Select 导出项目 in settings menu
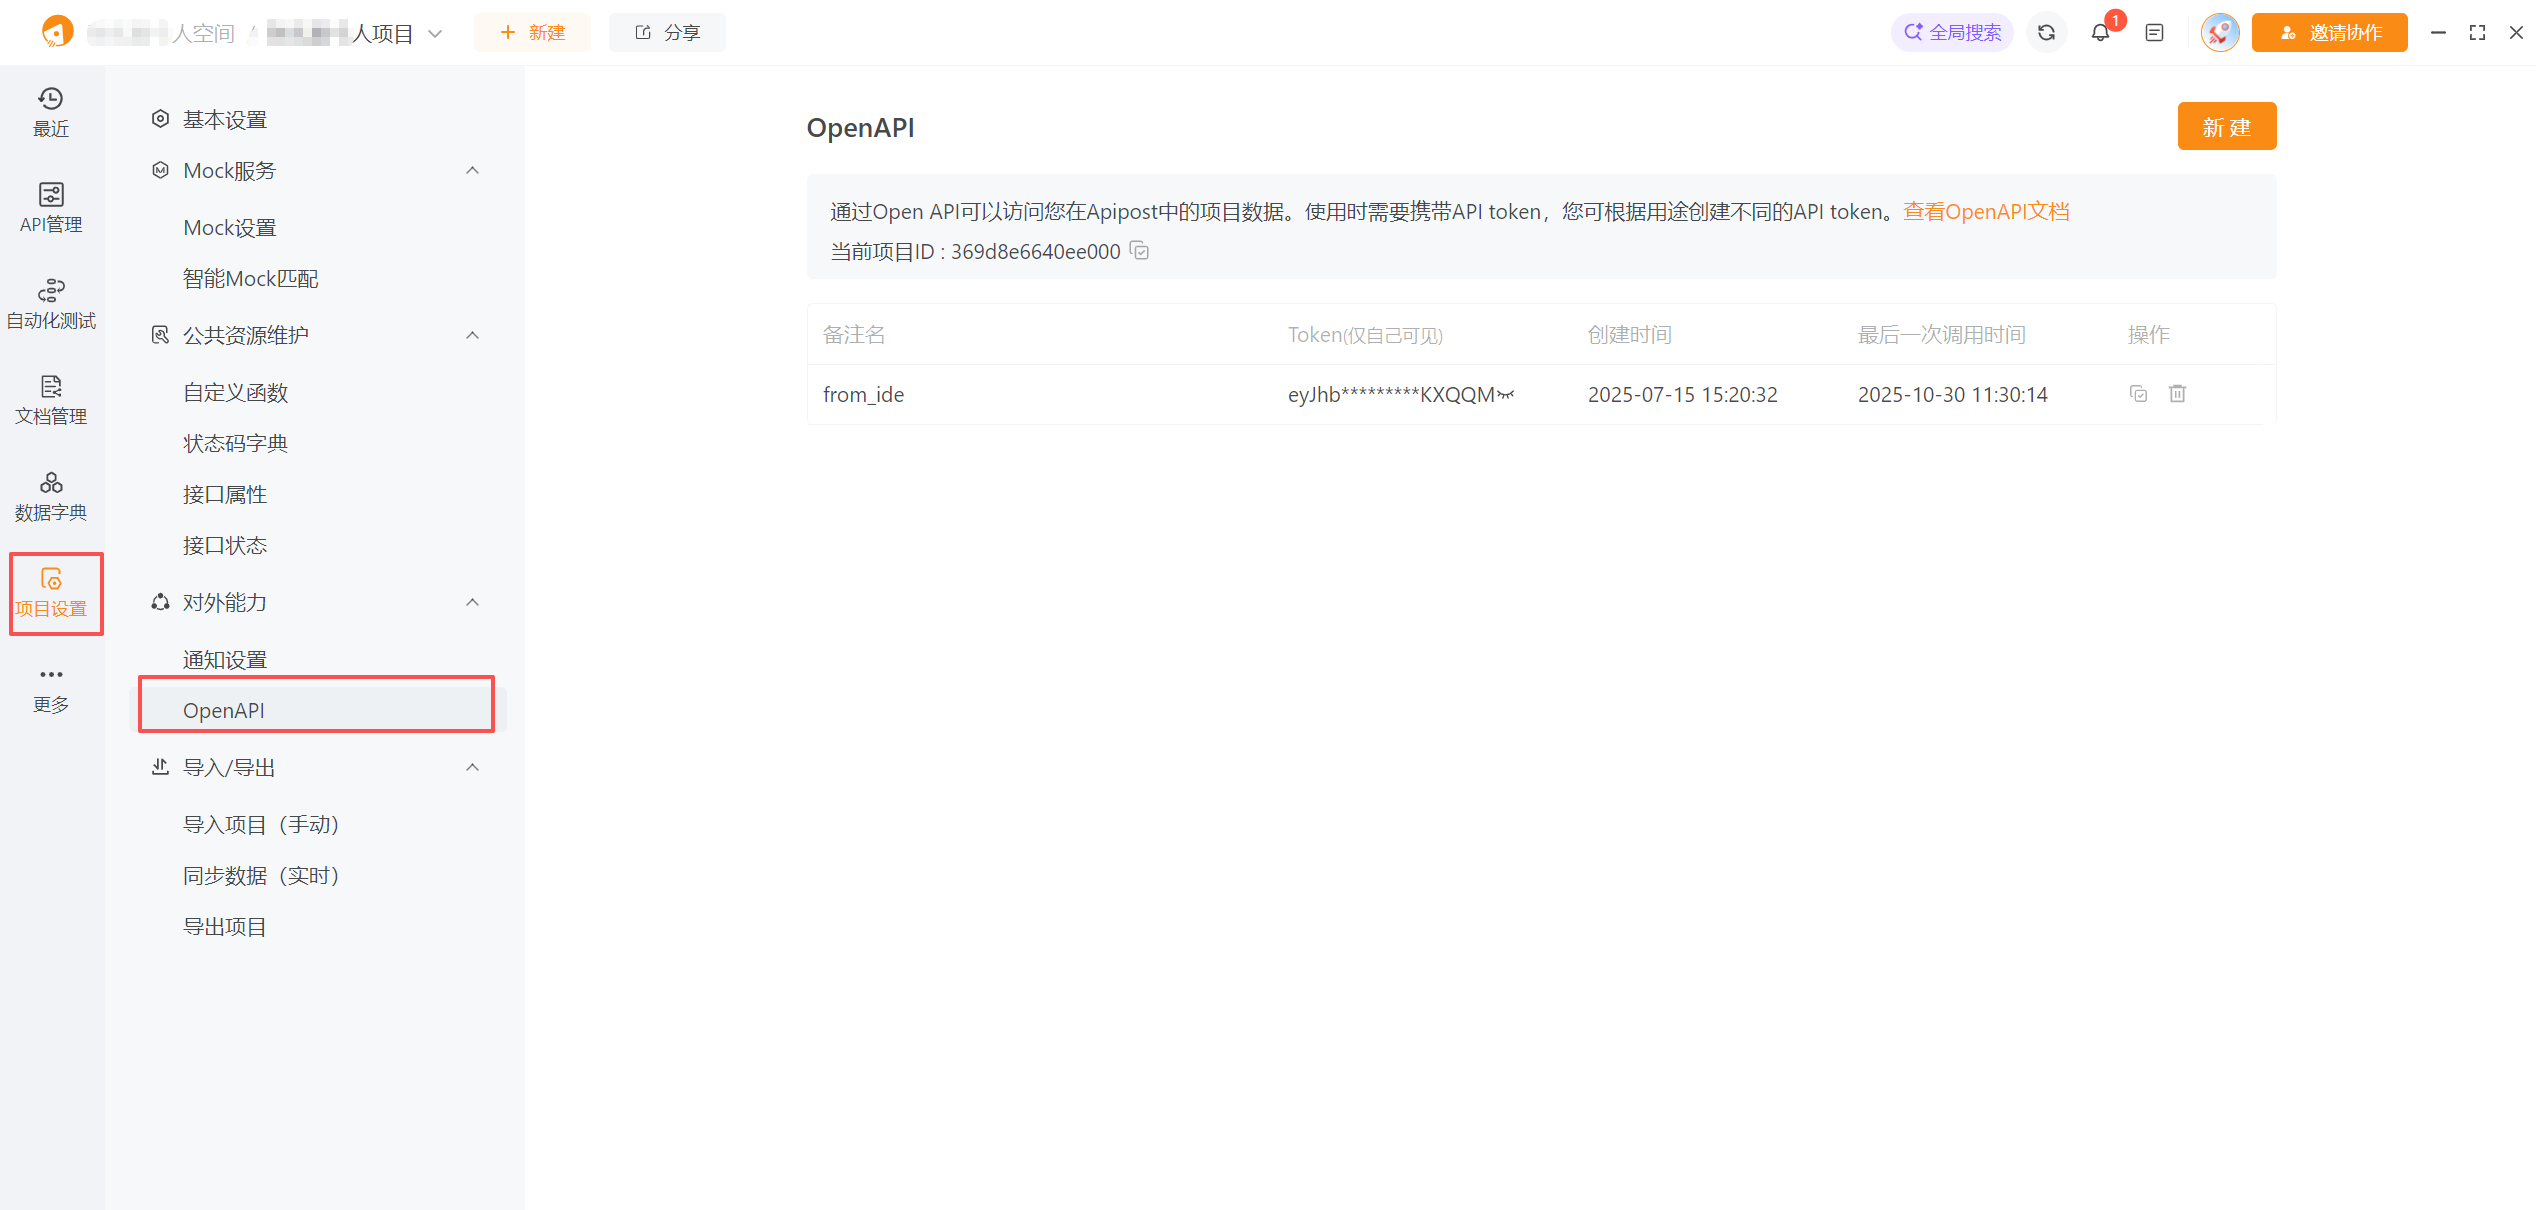Screen dimensions: 2536x1210 (225, 927)
